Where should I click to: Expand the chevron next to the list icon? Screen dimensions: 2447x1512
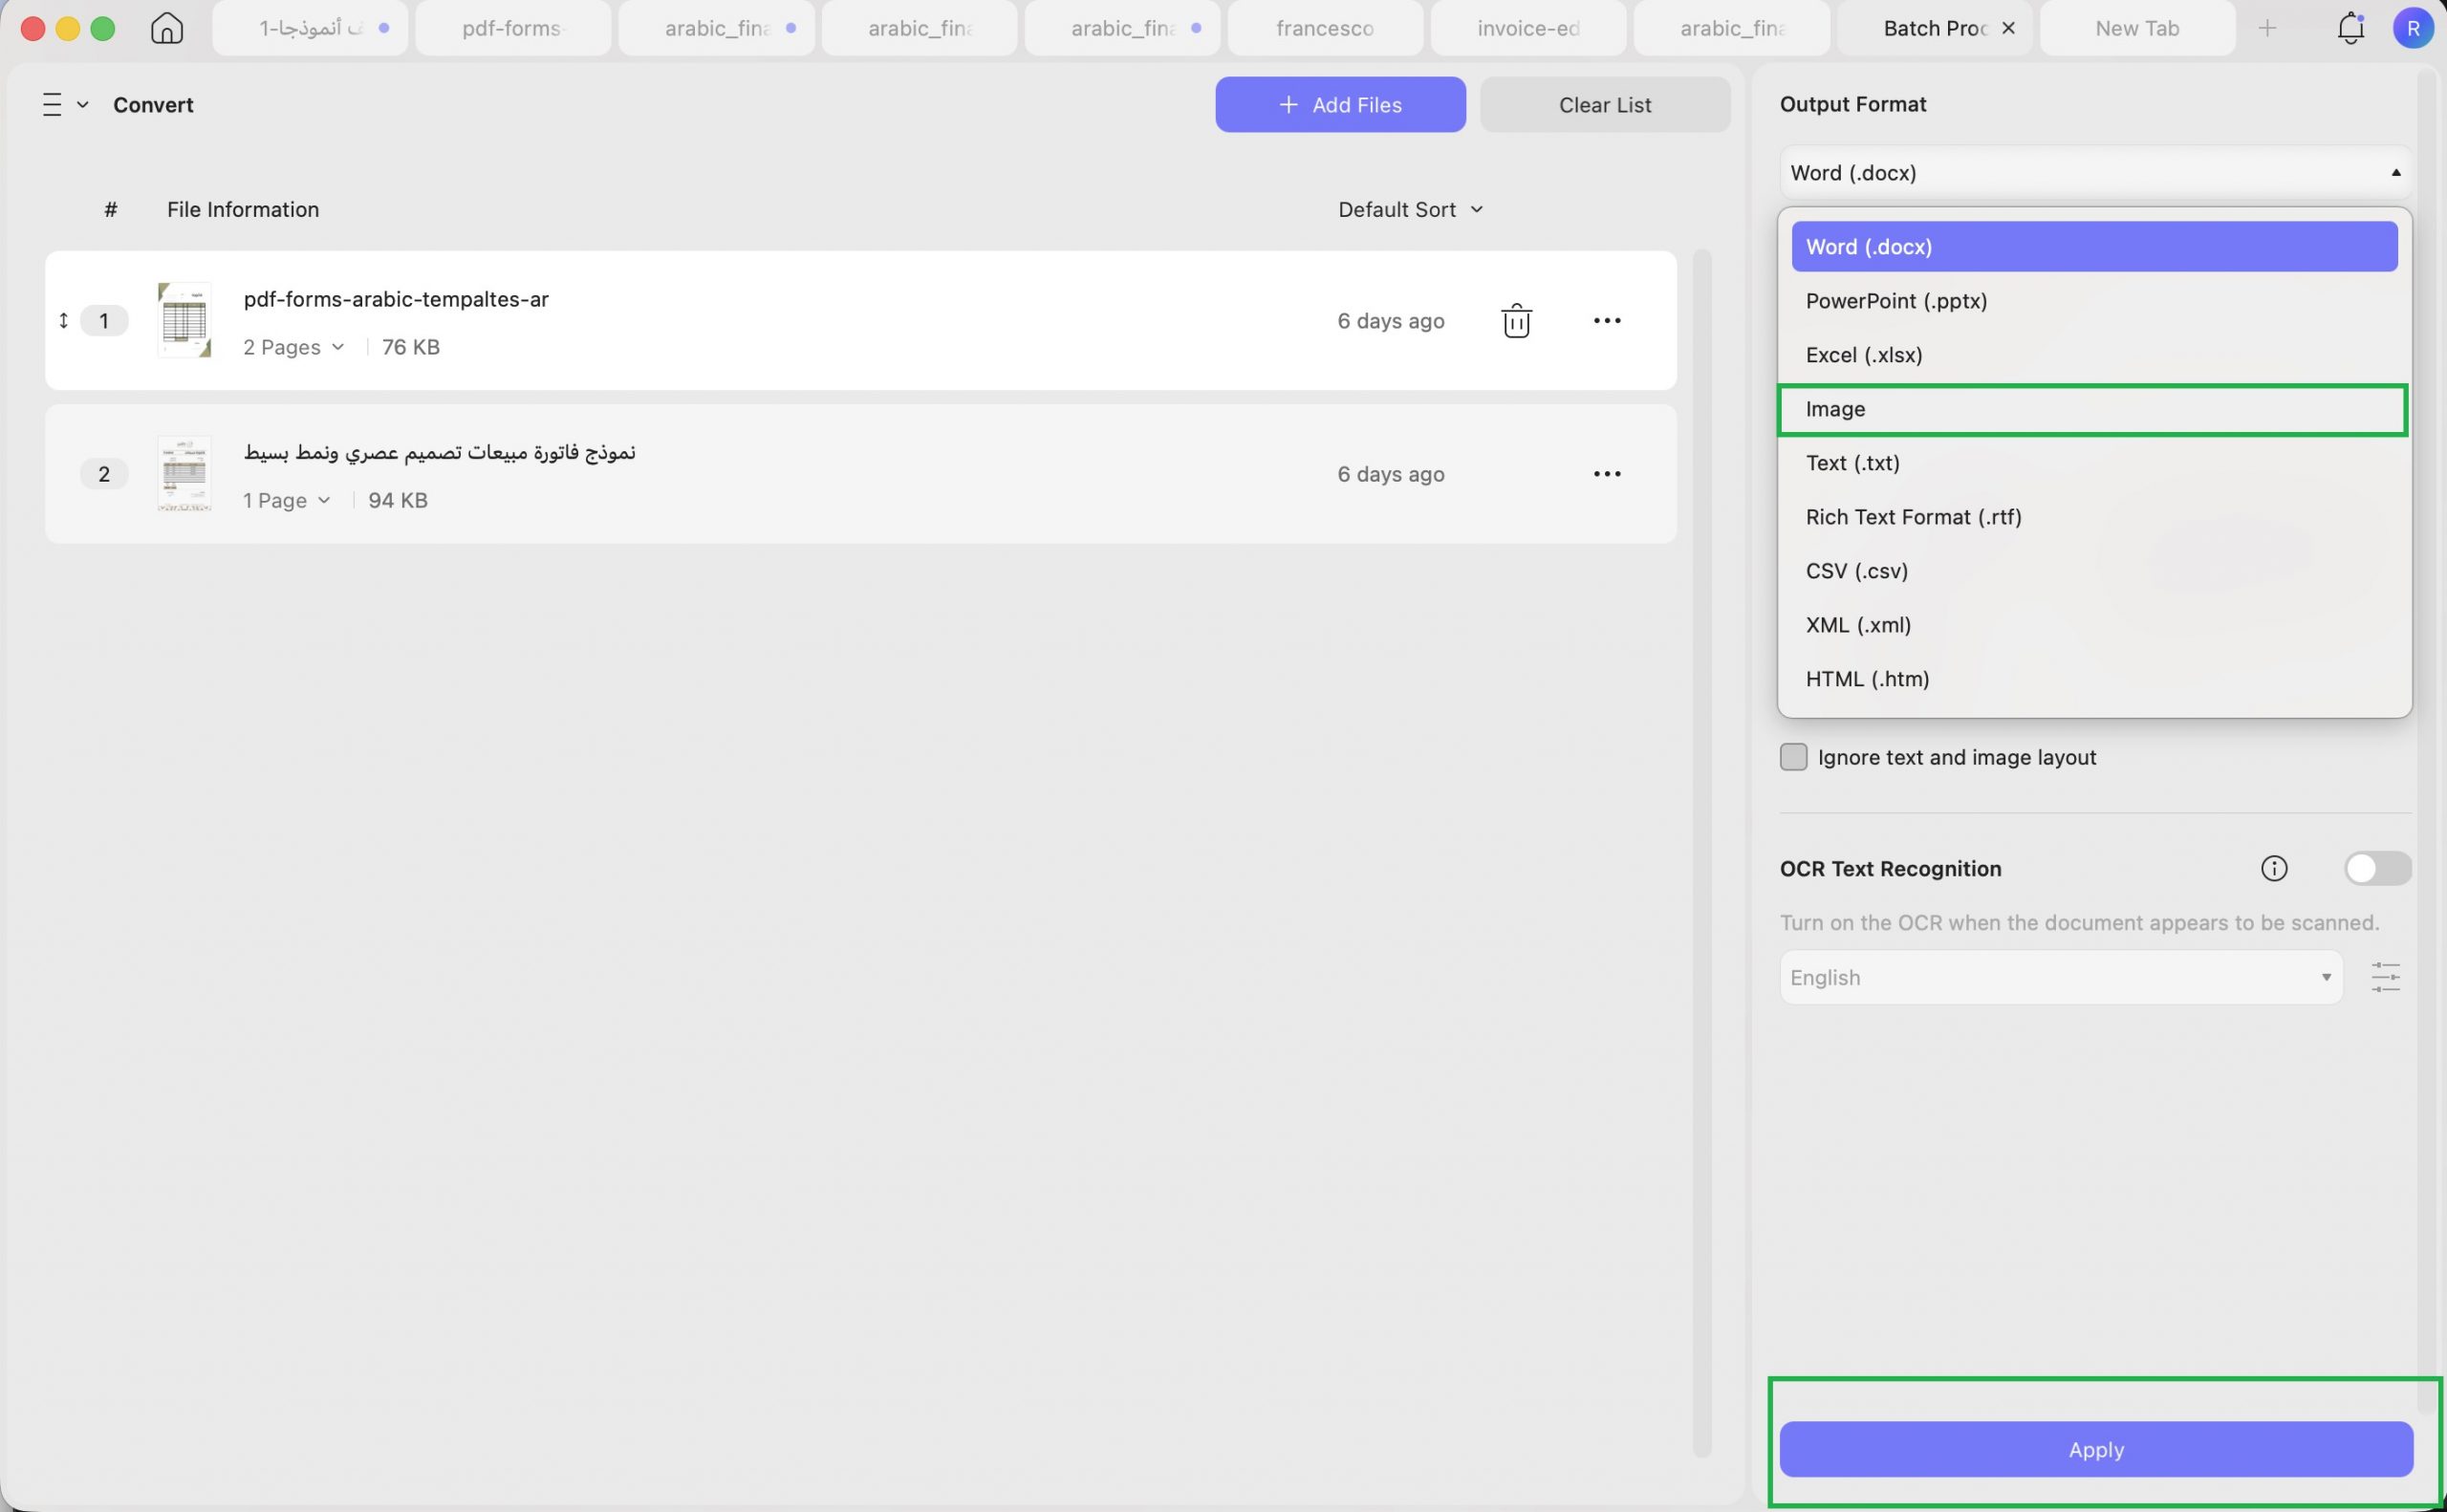click(83, 104)
